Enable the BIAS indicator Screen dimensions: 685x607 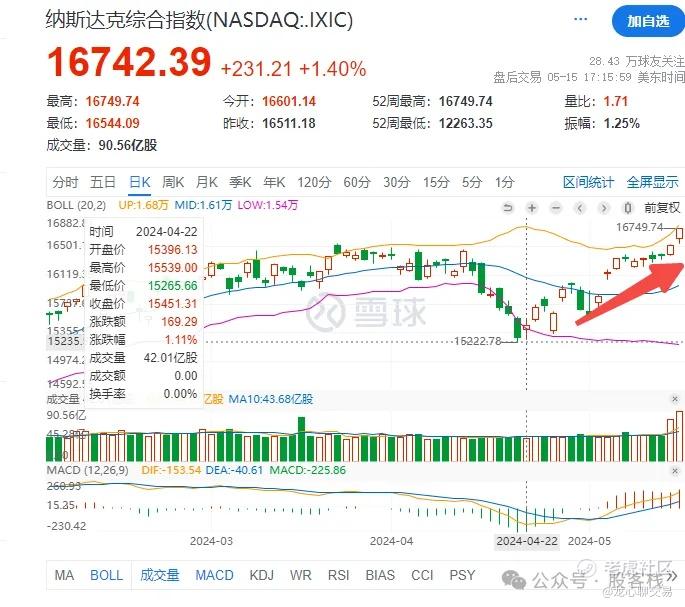coord(380,576)
